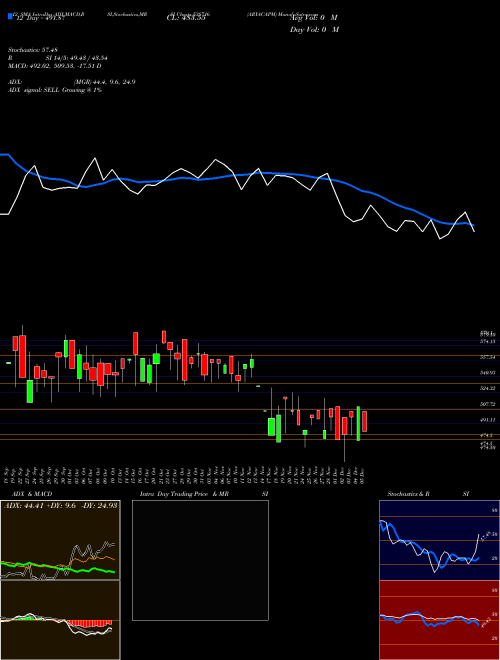Image resolution: width=500 pixels, height=660 pixels.
Task: Click the 'Avg Vol: 0 M' label
Action: (x=313, y=18)
